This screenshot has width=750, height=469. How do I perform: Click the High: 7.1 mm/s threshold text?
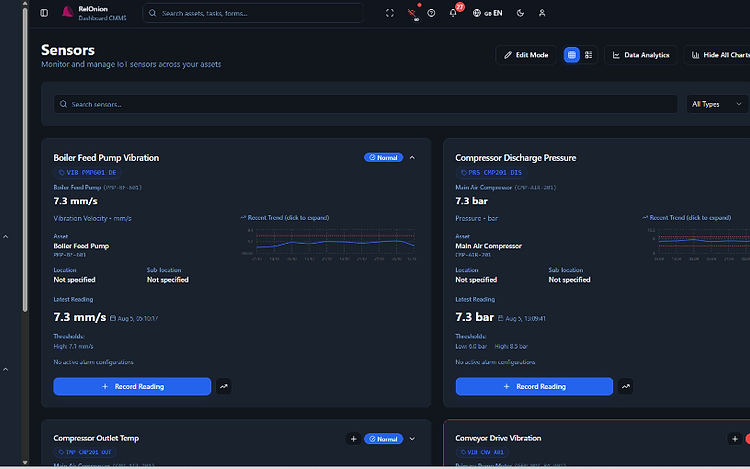73,347
